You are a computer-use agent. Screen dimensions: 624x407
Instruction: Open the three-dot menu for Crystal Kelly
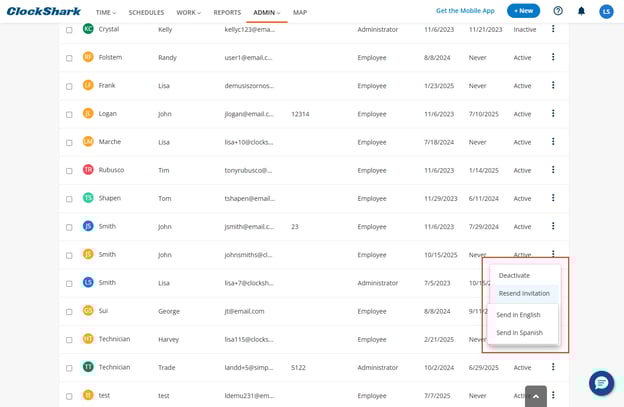click(553, 29)
